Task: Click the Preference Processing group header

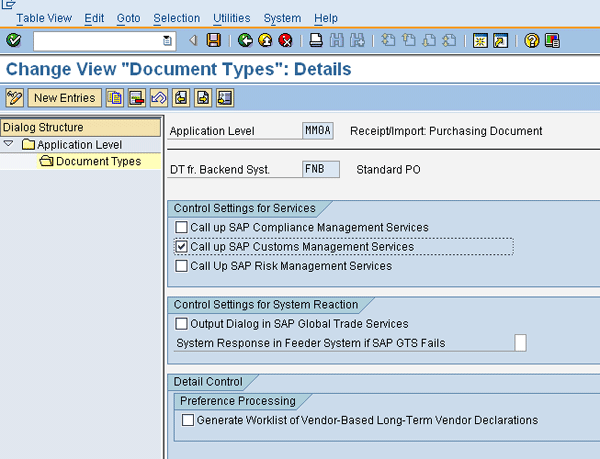Action: [238, 401]
